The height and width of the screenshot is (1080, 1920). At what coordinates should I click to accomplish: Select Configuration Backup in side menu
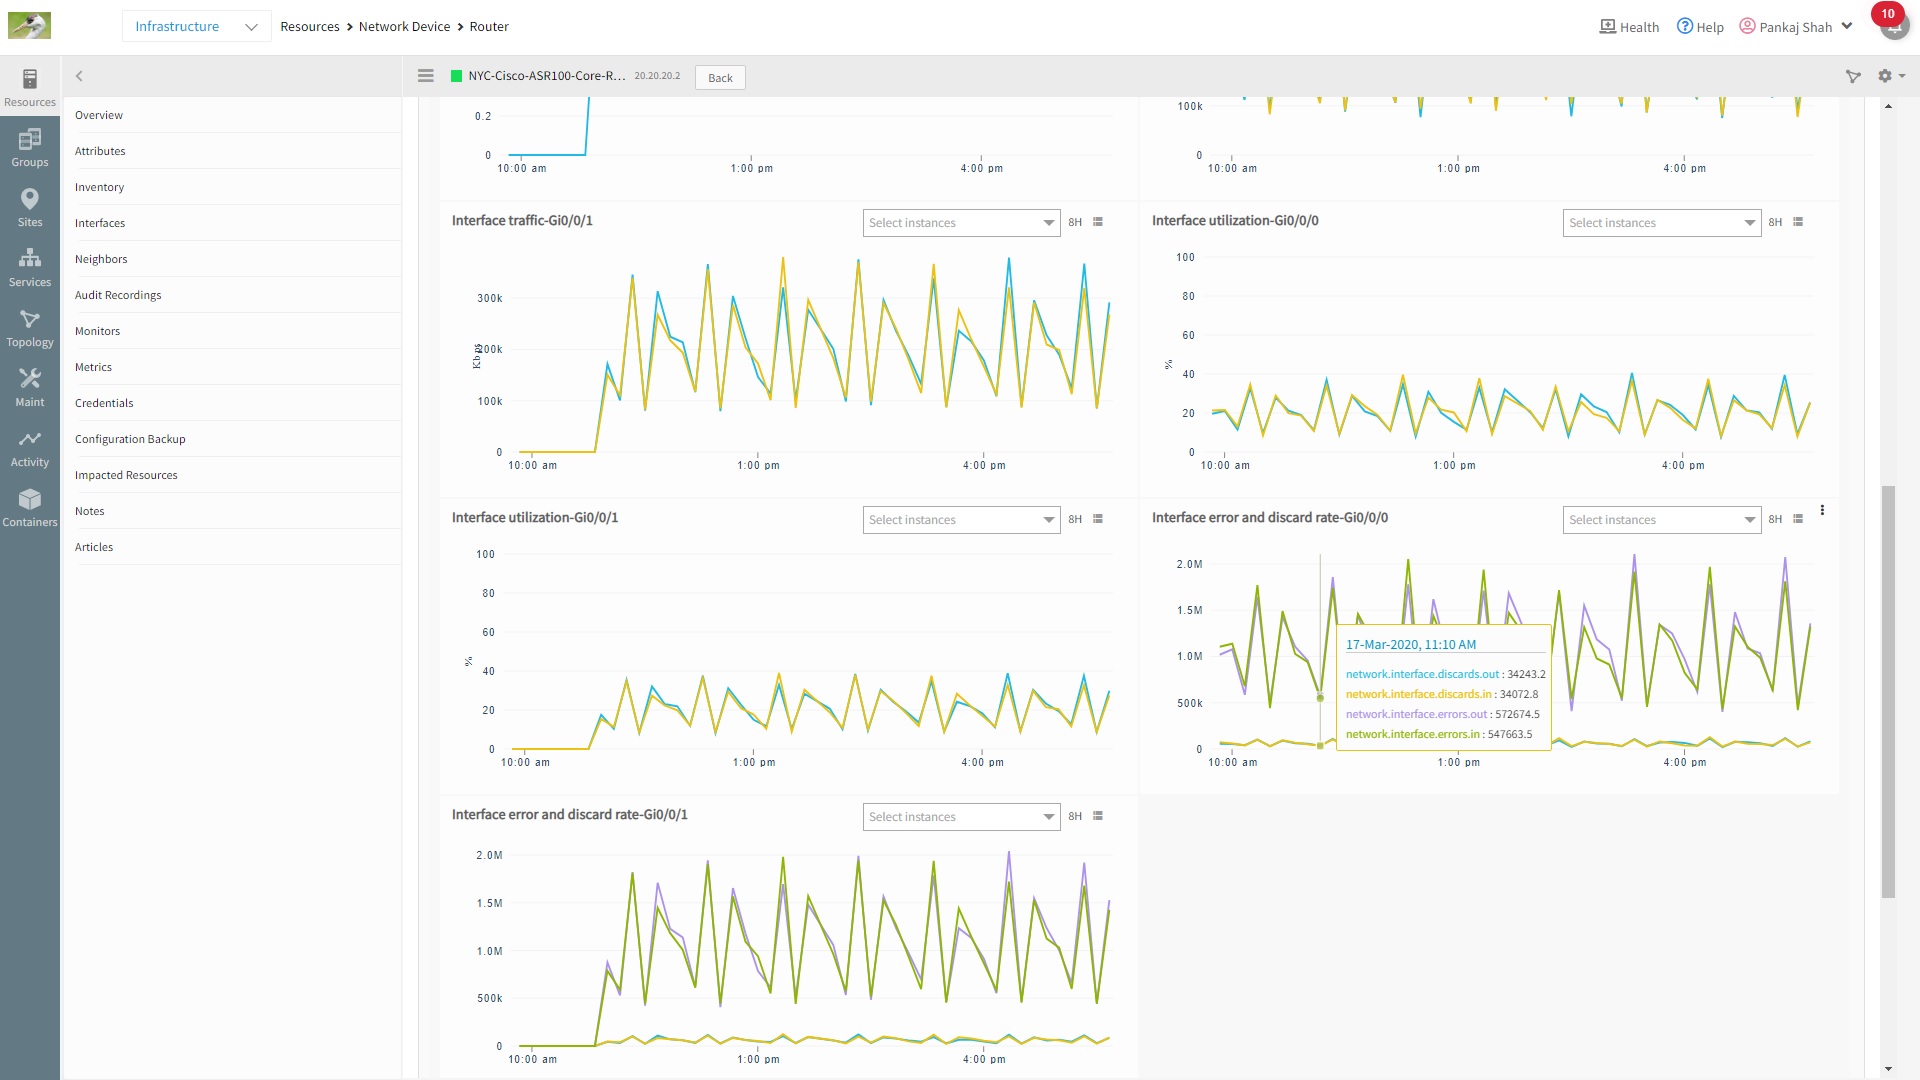[130, 439]
